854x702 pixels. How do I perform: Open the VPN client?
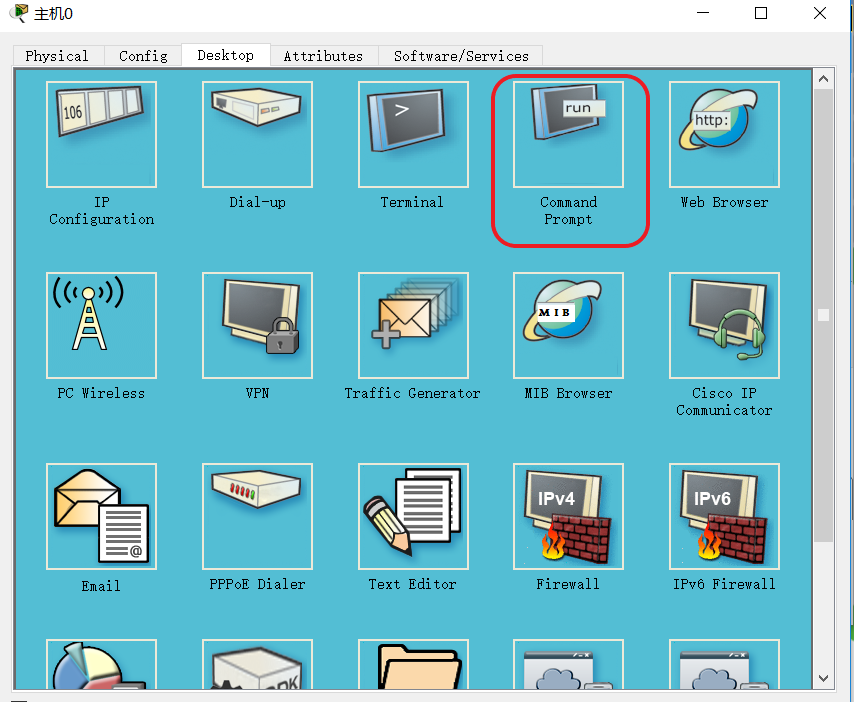point(257,325)
